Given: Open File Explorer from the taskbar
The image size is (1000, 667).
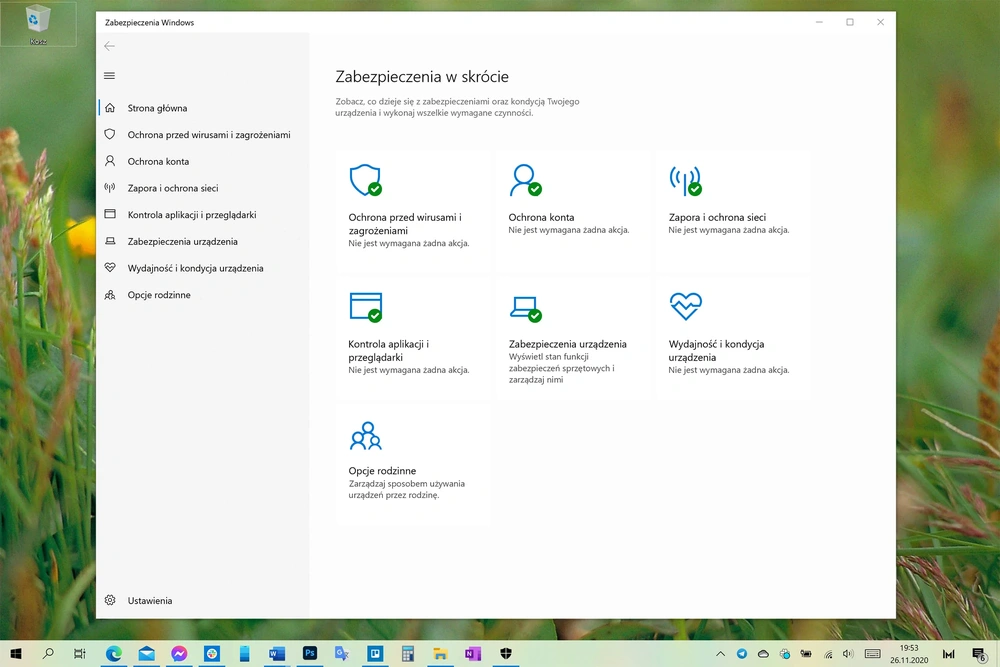Looking at the screenshot, I should pyautogui.click(x=440, y=654).
